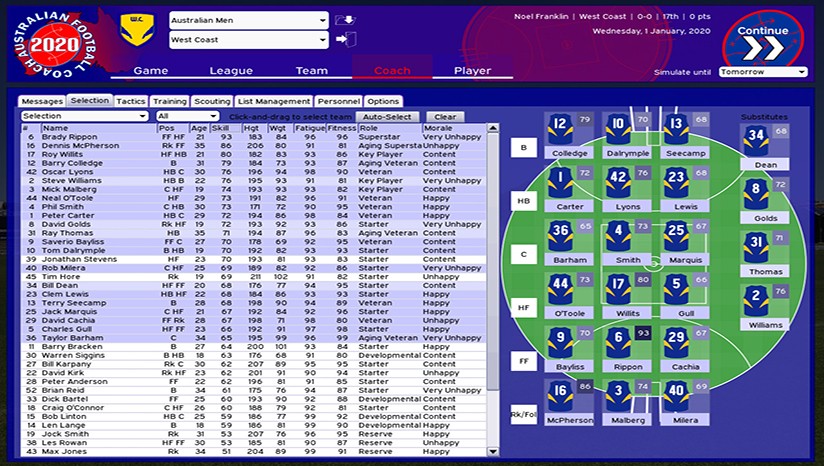Open the Player menu
Screen dimensions: 824x466
pyautogui.click(x=472, y=70)
